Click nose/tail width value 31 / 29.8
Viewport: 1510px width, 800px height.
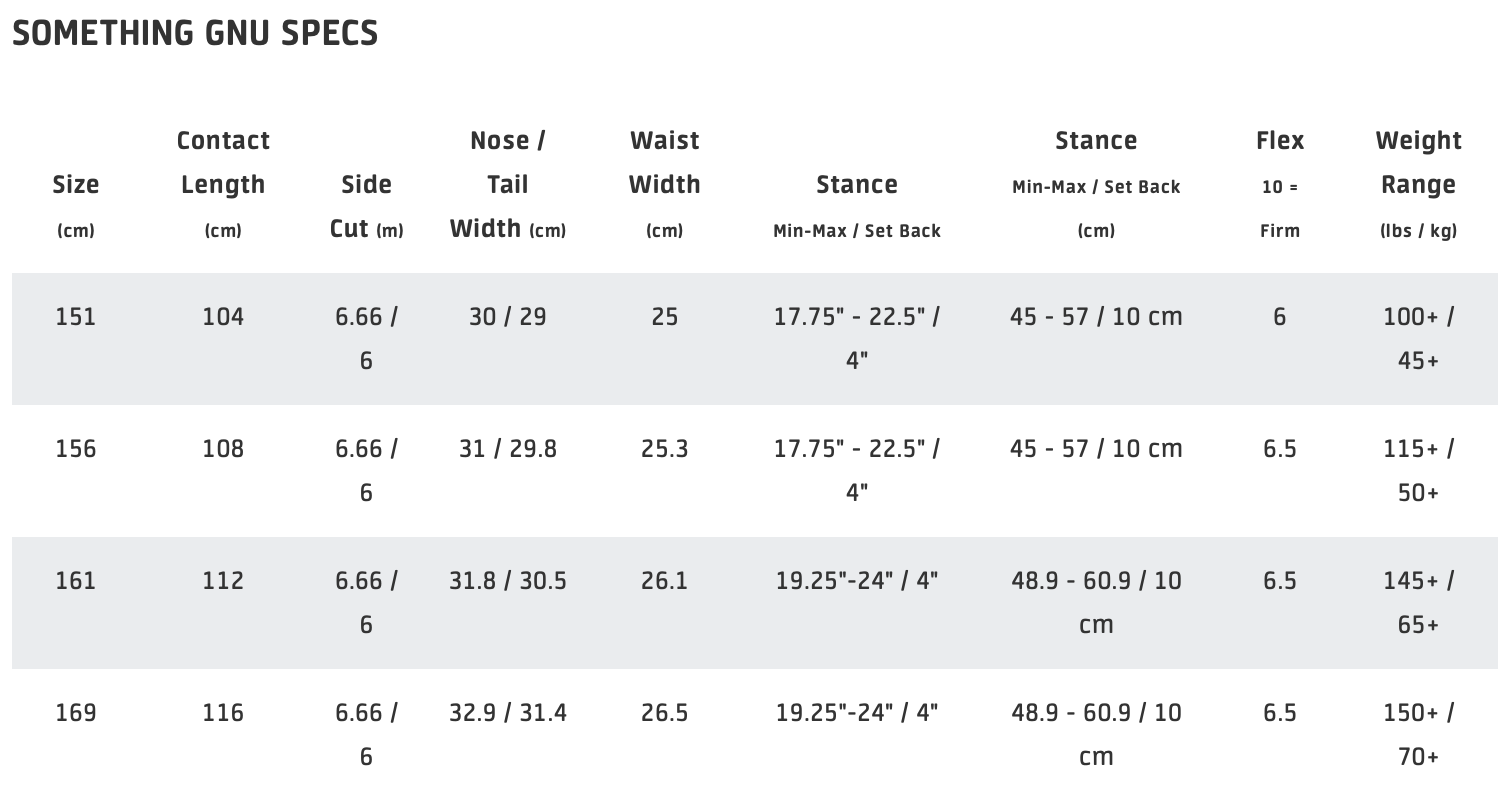coord(508,449)
